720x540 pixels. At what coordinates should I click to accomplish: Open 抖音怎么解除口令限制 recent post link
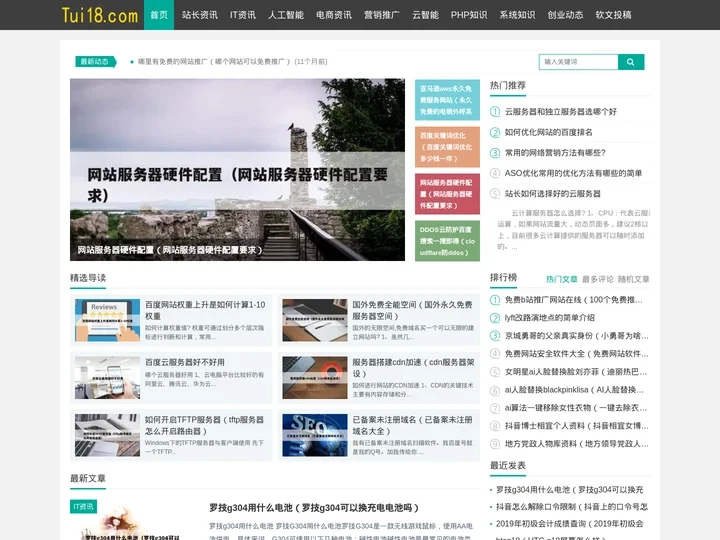click(x=572, y=507)
